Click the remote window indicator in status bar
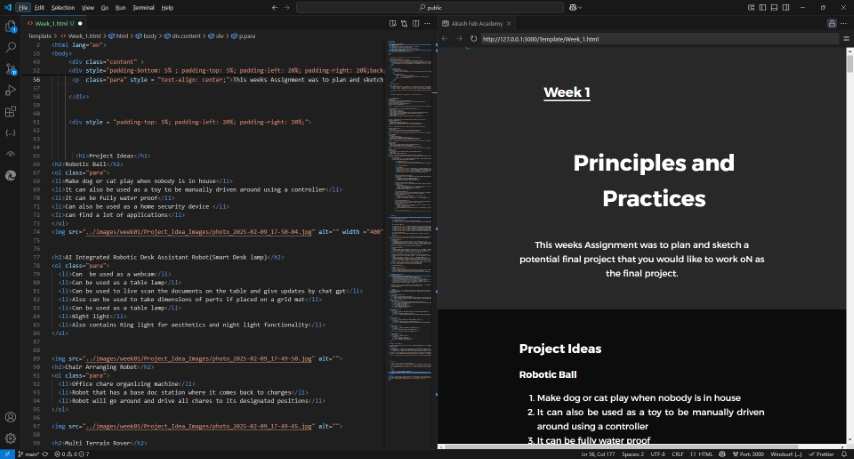Image resolution: width=854 pixels, height=459 pixels. point(7,454)
